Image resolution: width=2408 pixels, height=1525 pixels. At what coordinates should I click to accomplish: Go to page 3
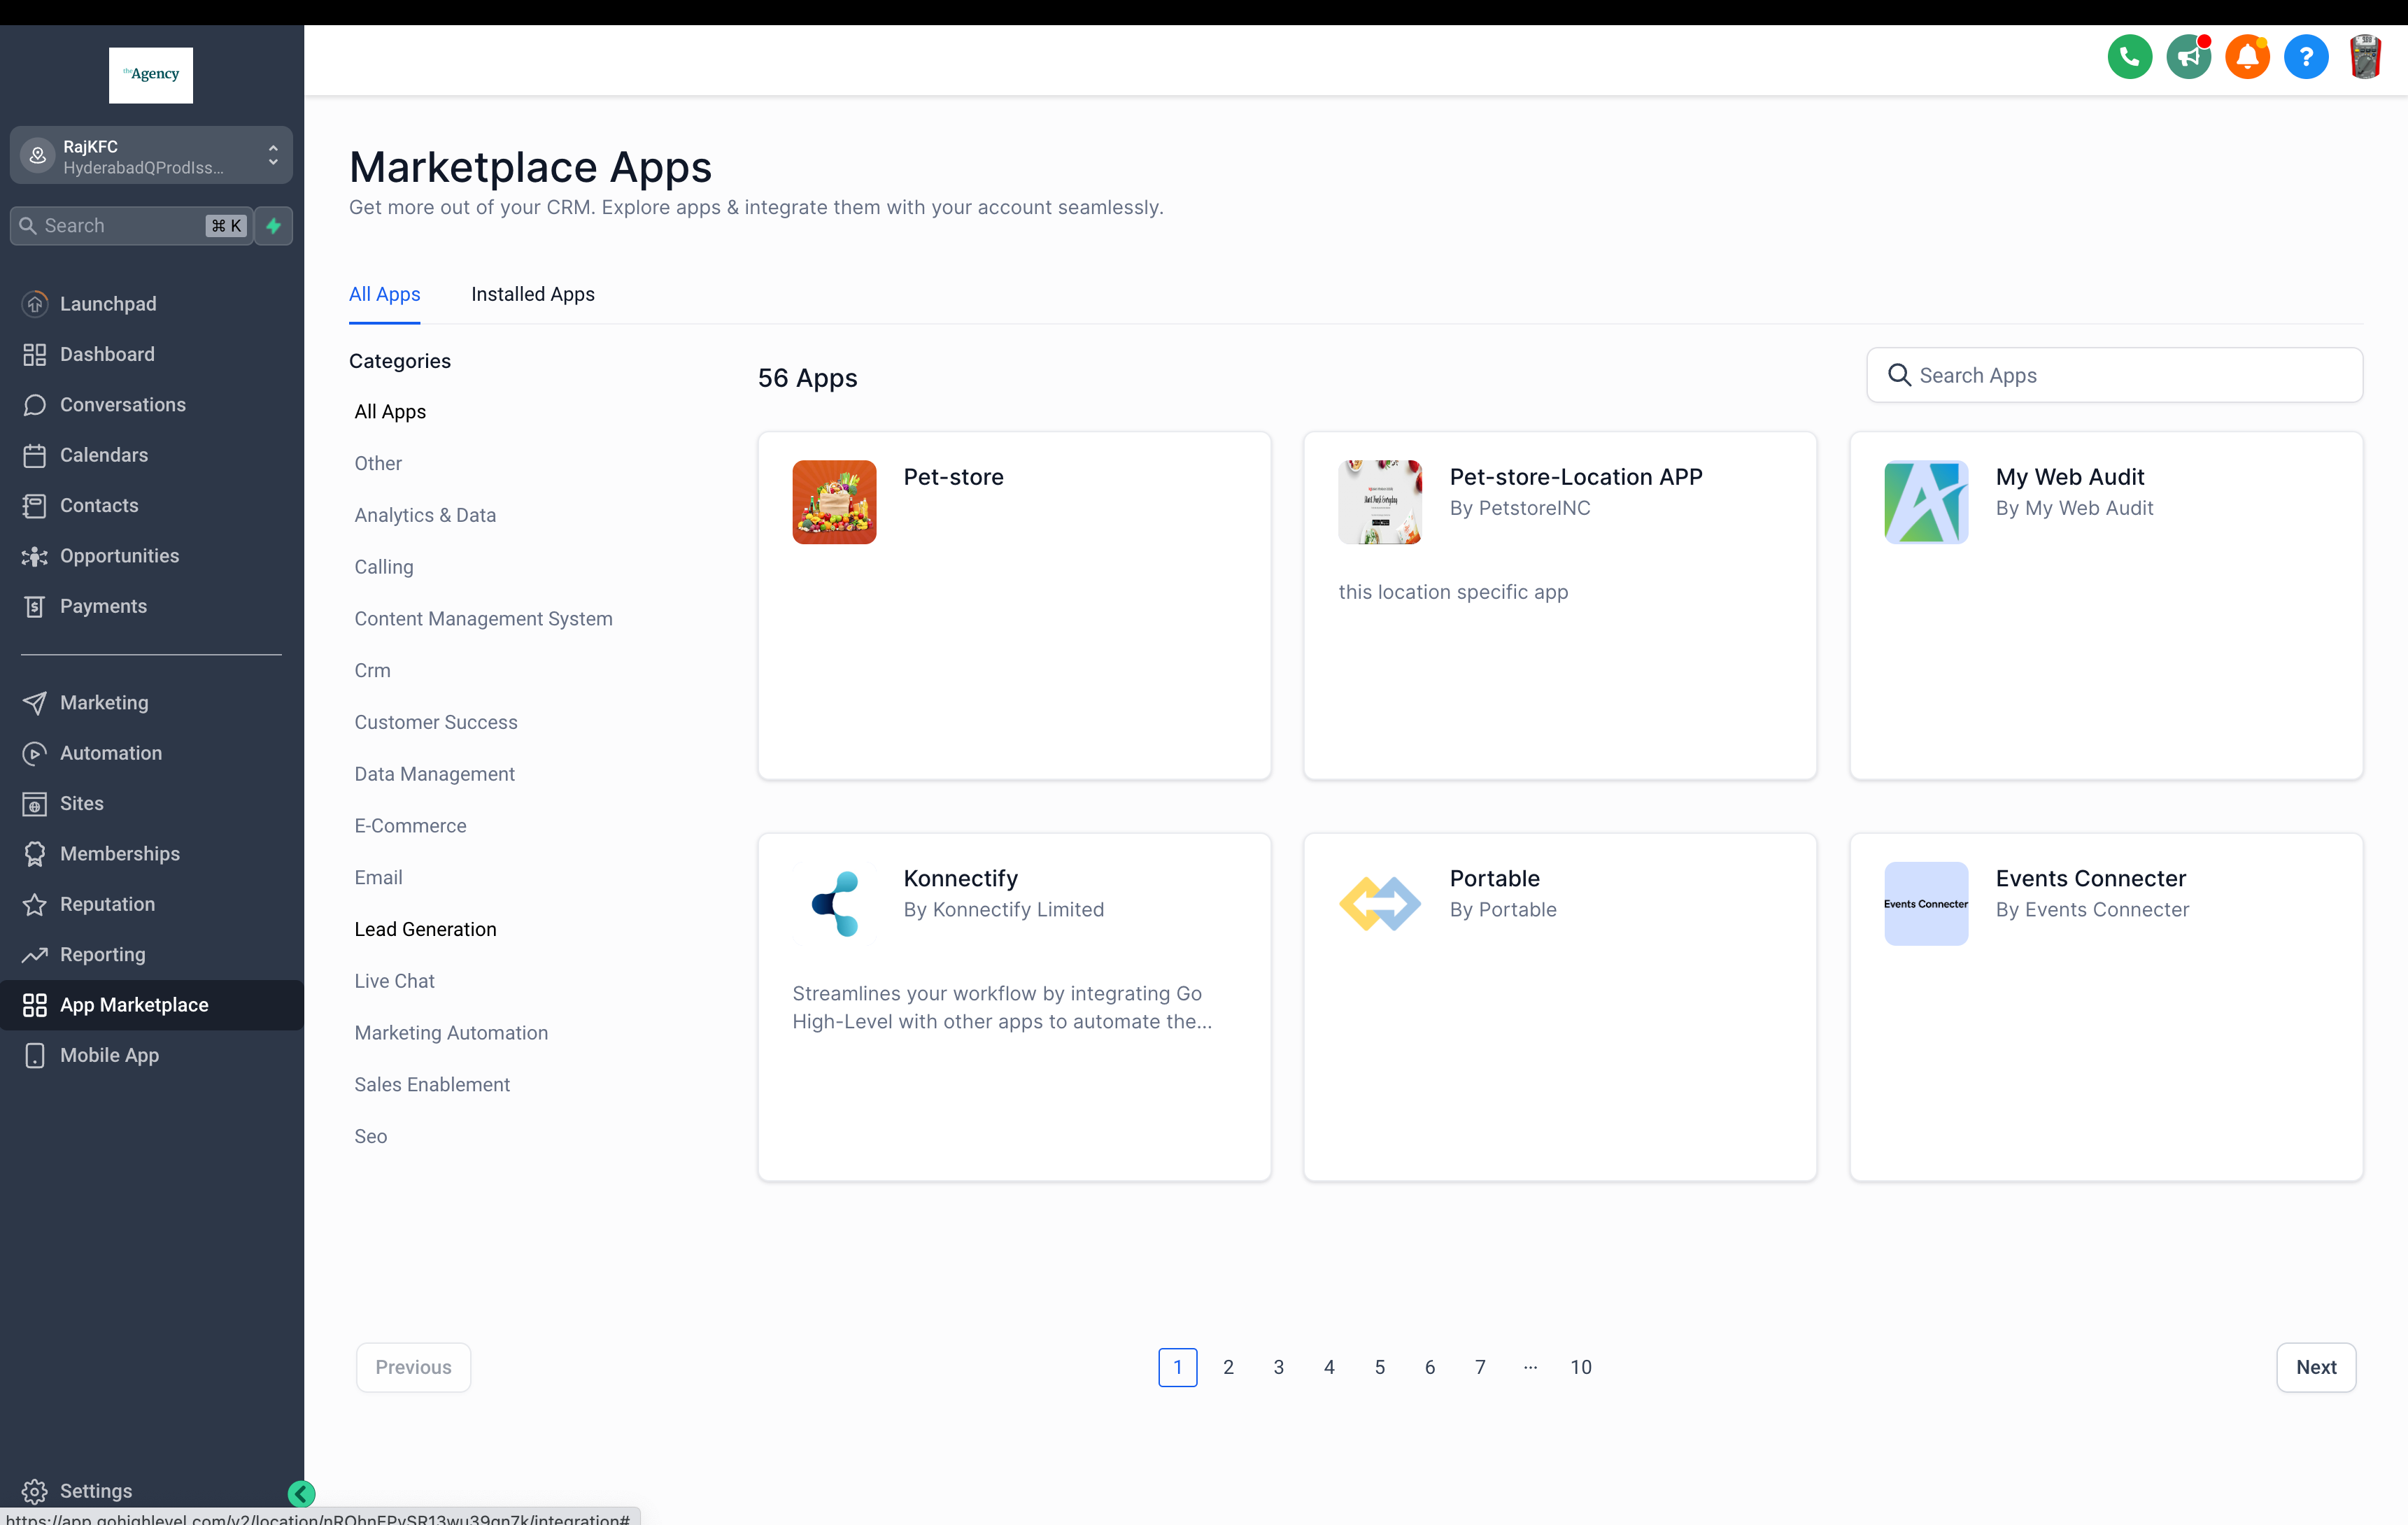1278,1367
